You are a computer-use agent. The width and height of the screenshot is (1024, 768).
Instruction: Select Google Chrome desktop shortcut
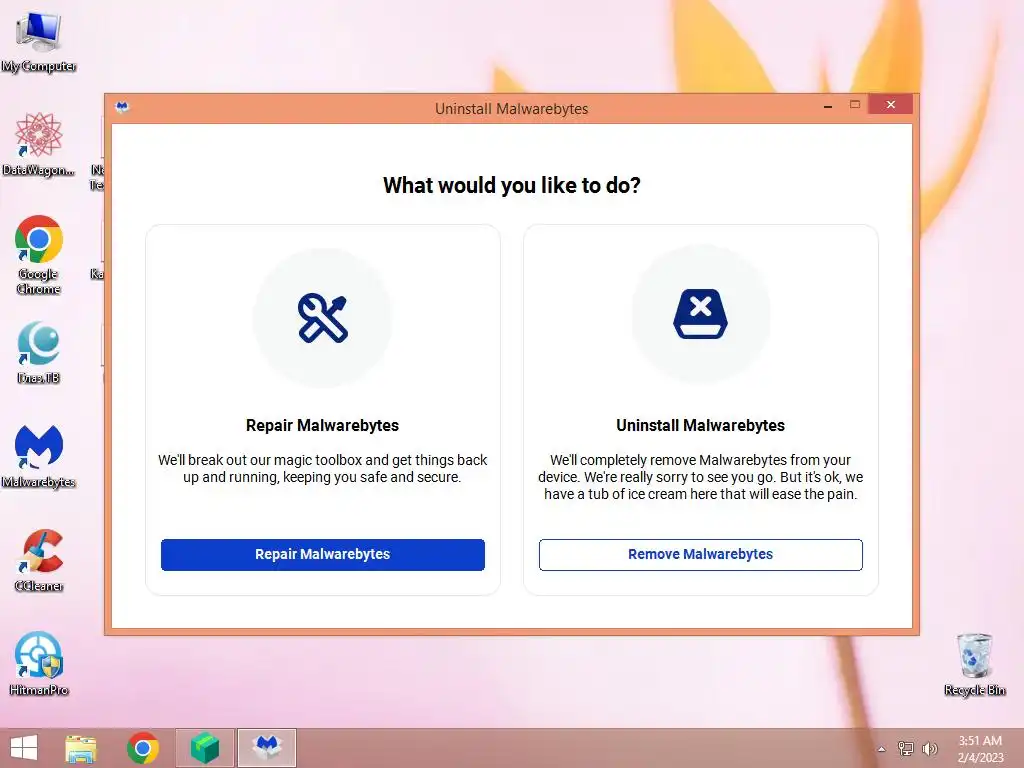(x=39, y=255)
